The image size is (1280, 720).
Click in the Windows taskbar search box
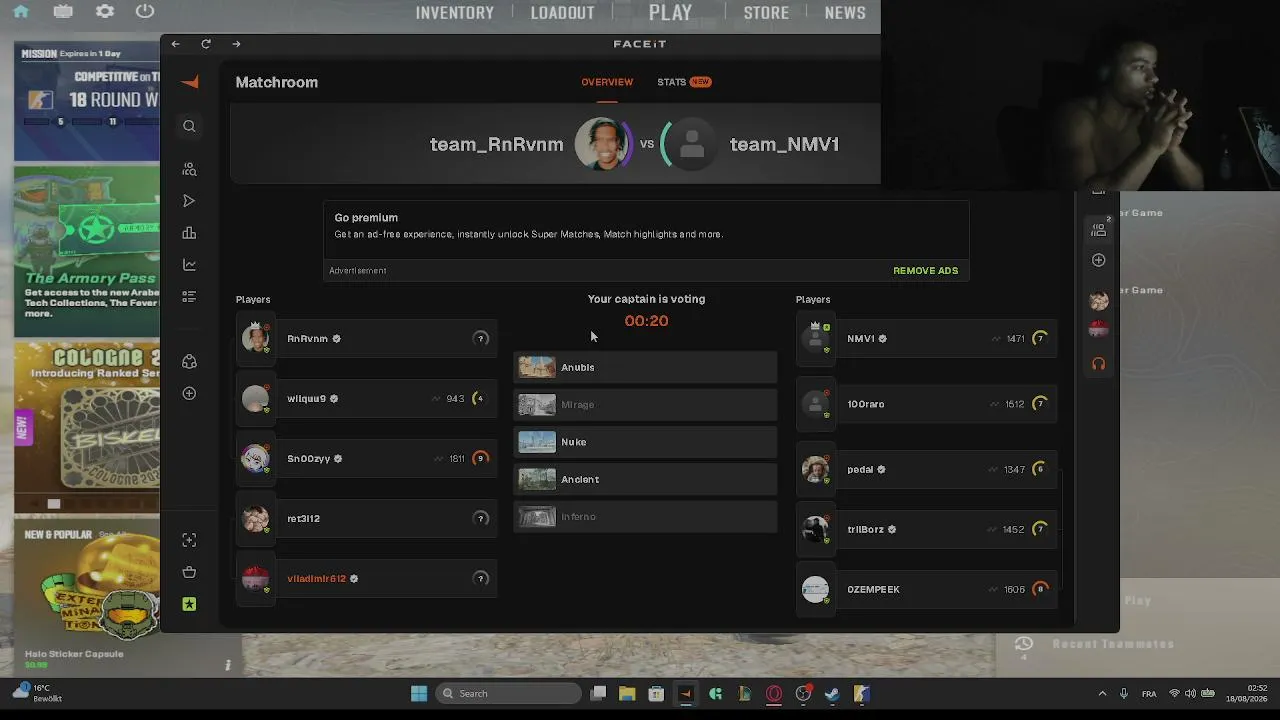tap(508, 694)
